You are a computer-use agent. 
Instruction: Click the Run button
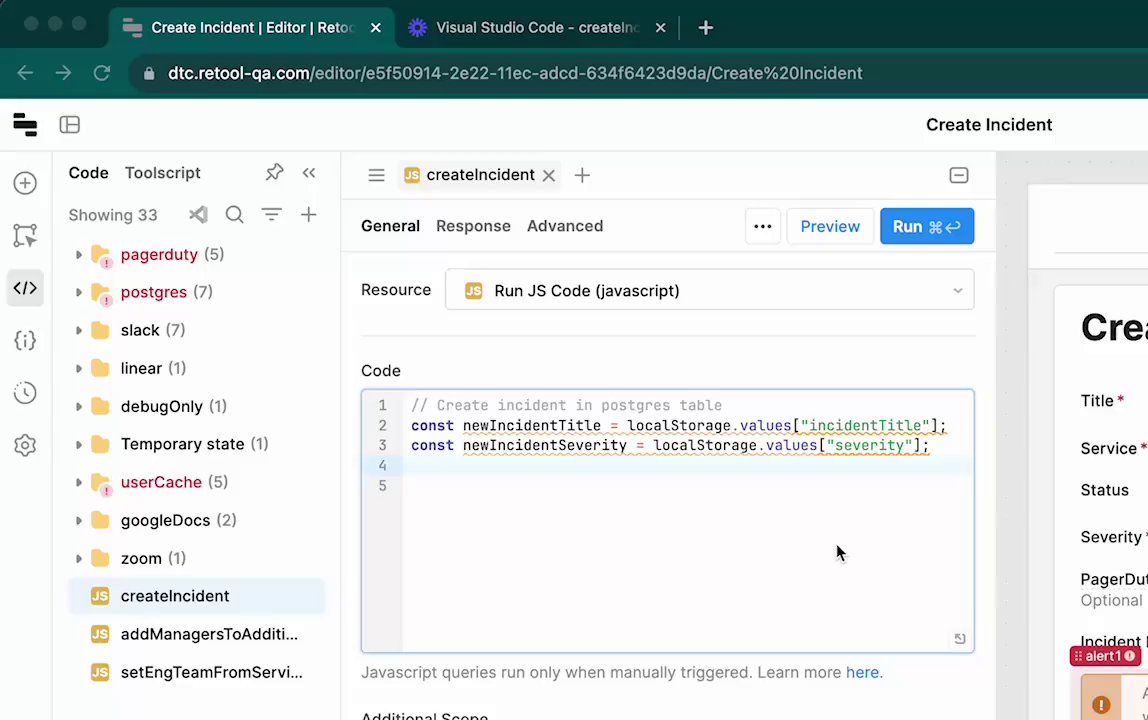point(926,226)
